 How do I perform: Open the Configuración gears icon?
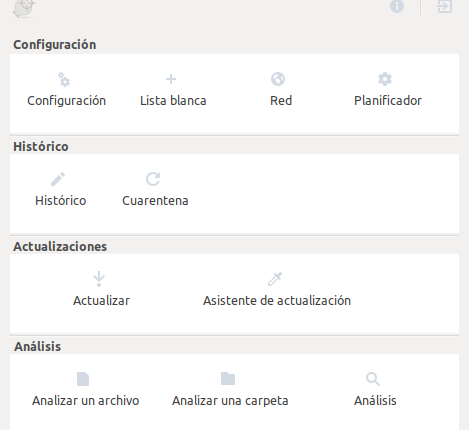tap(64, 79)
